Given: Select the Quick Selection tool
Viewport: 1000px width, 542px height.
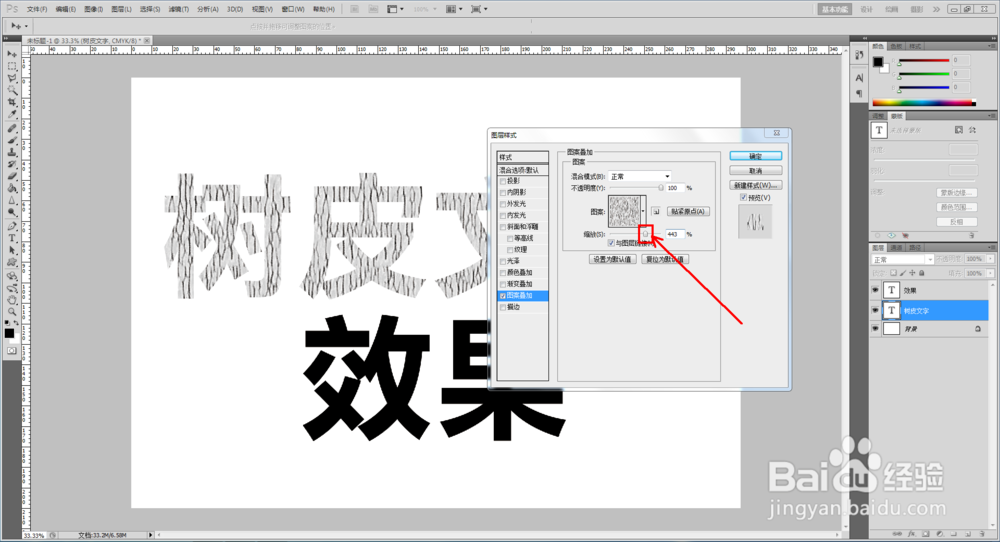Looking at the screenshot, I should click(x=11, y=91).
